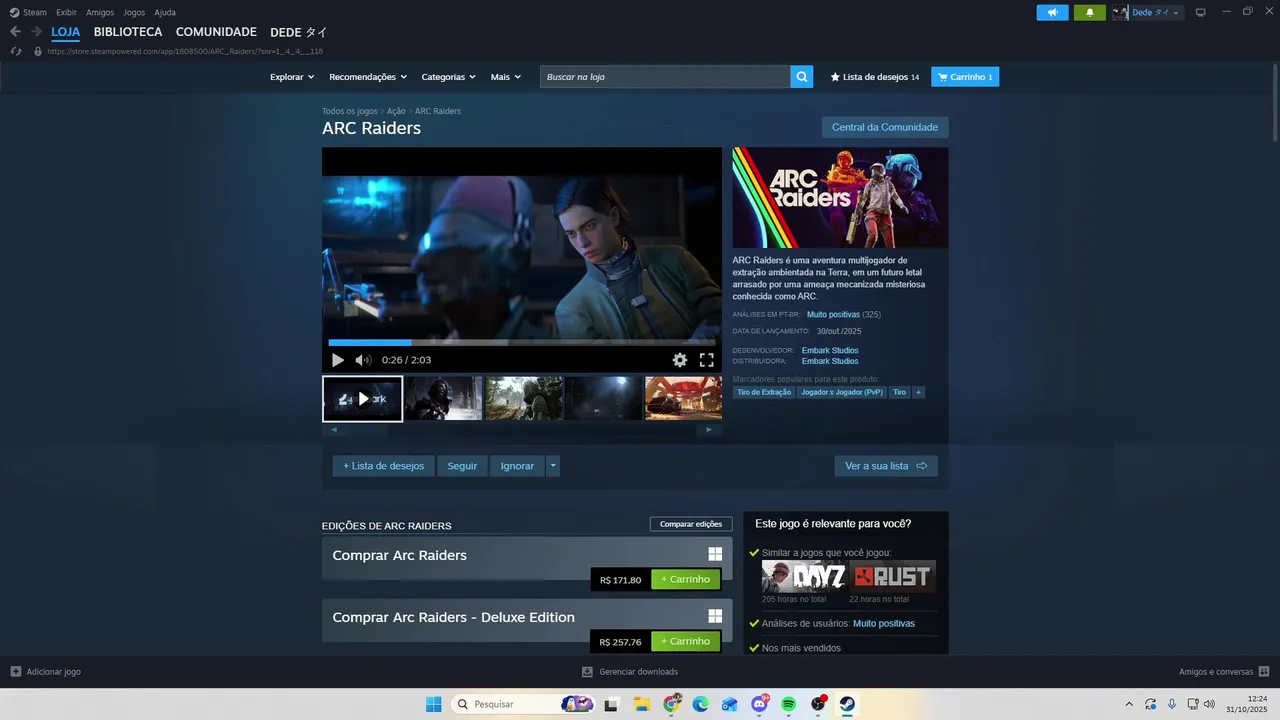Click the Seguir button

point(462,466)
